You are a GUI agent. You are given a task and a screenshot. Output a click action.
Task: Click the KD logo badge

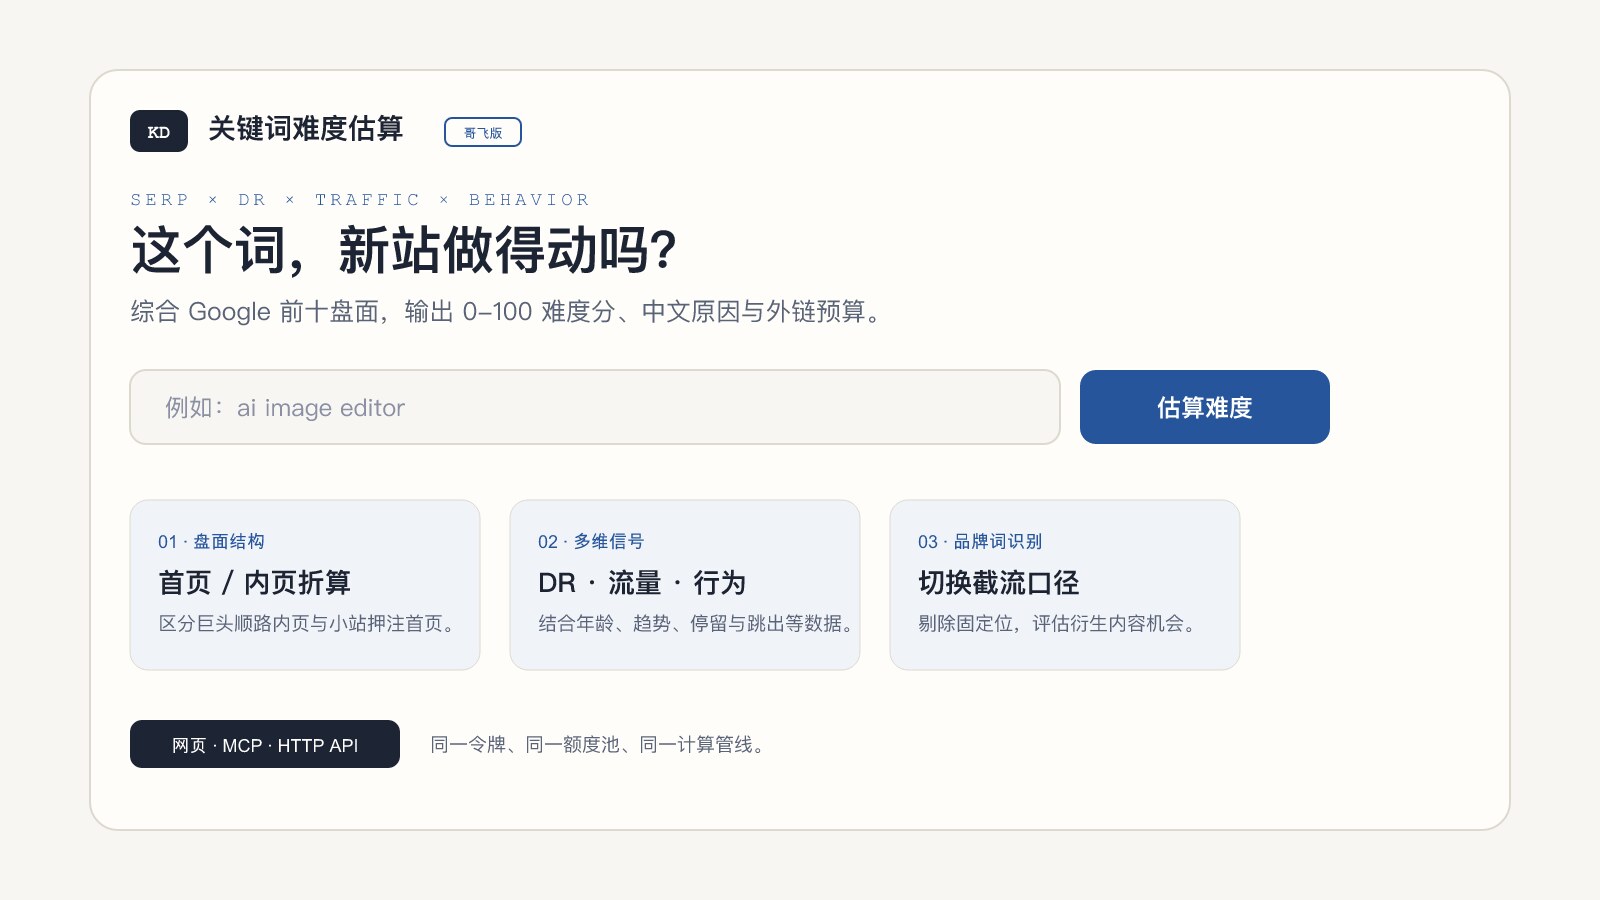[x=159, y=131]
